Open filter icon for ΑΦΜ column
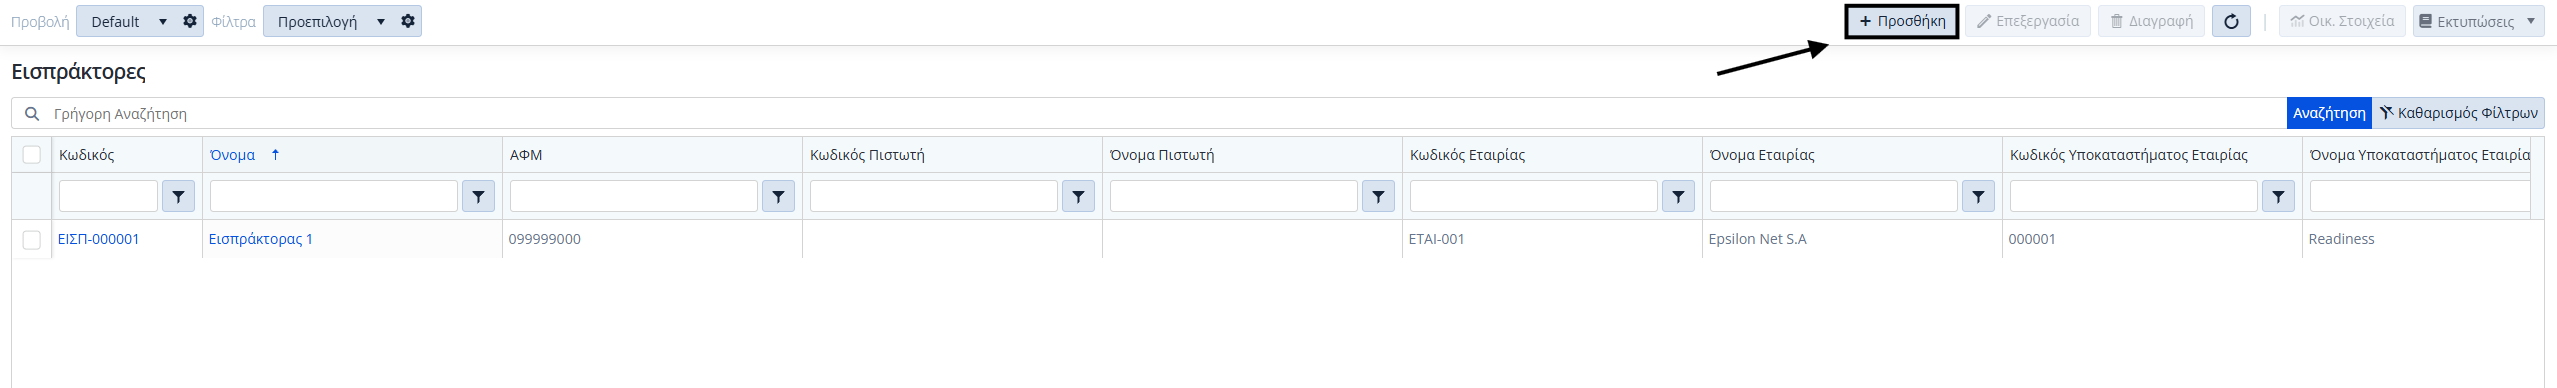Screen dimensions: 2557x388 coord(778,197)
